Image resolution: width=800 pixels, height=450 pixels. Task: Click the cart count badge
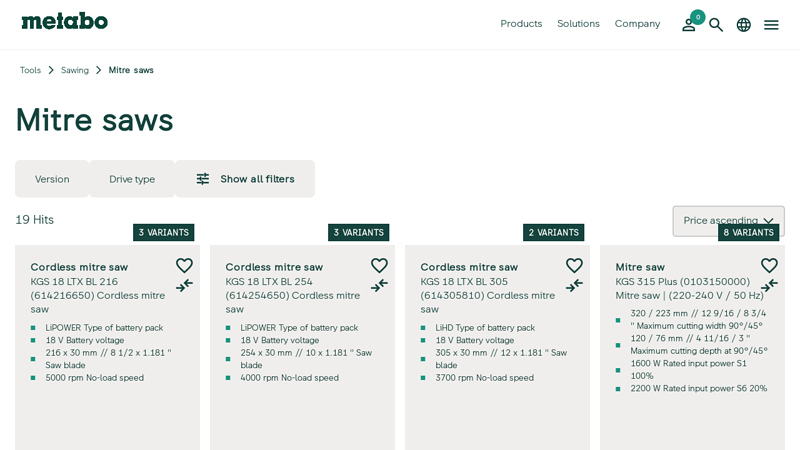pyautogui.click(x=697, y=17)
